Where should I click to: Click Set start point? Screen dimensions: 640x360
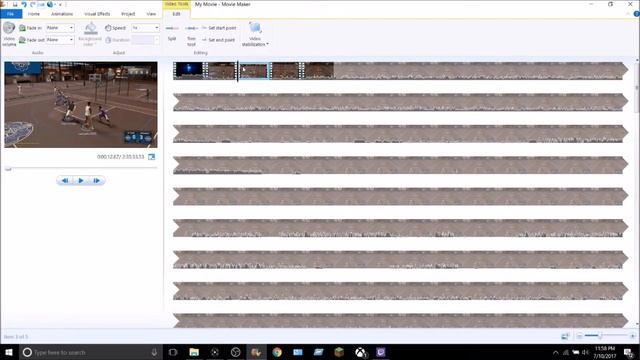[x=219, y=28]
